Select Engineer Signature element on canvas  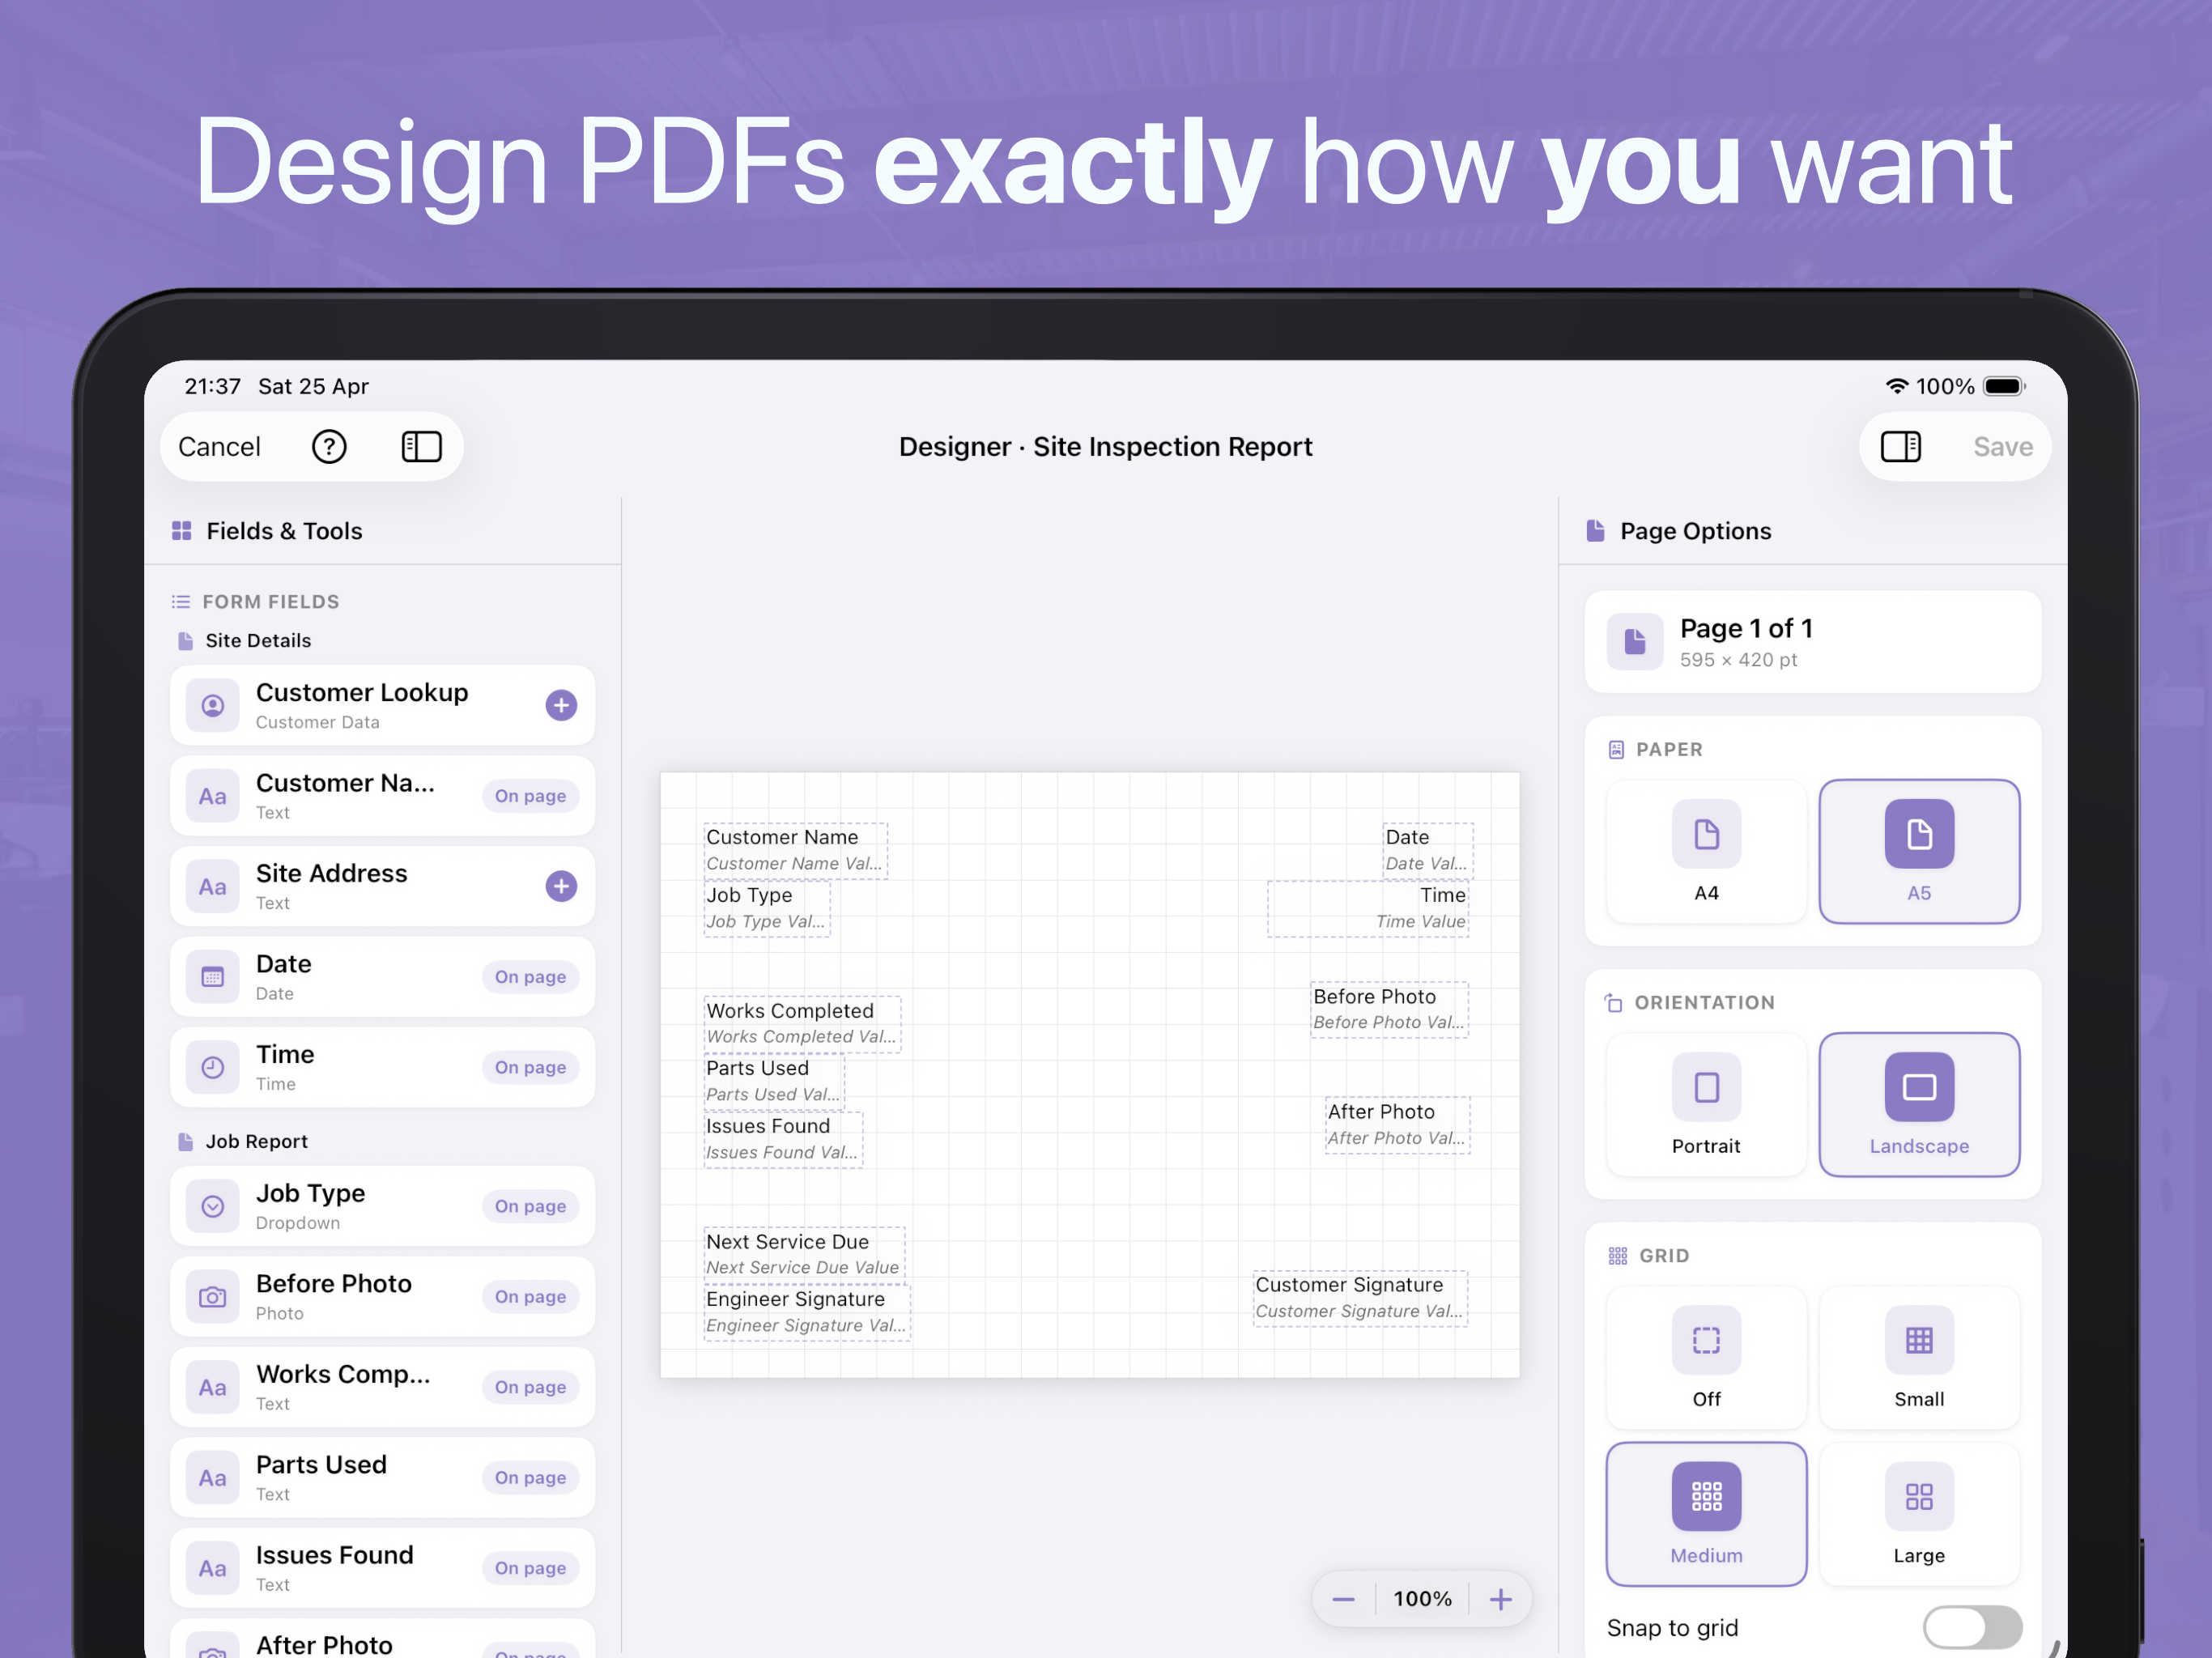tap(807, 1312)
